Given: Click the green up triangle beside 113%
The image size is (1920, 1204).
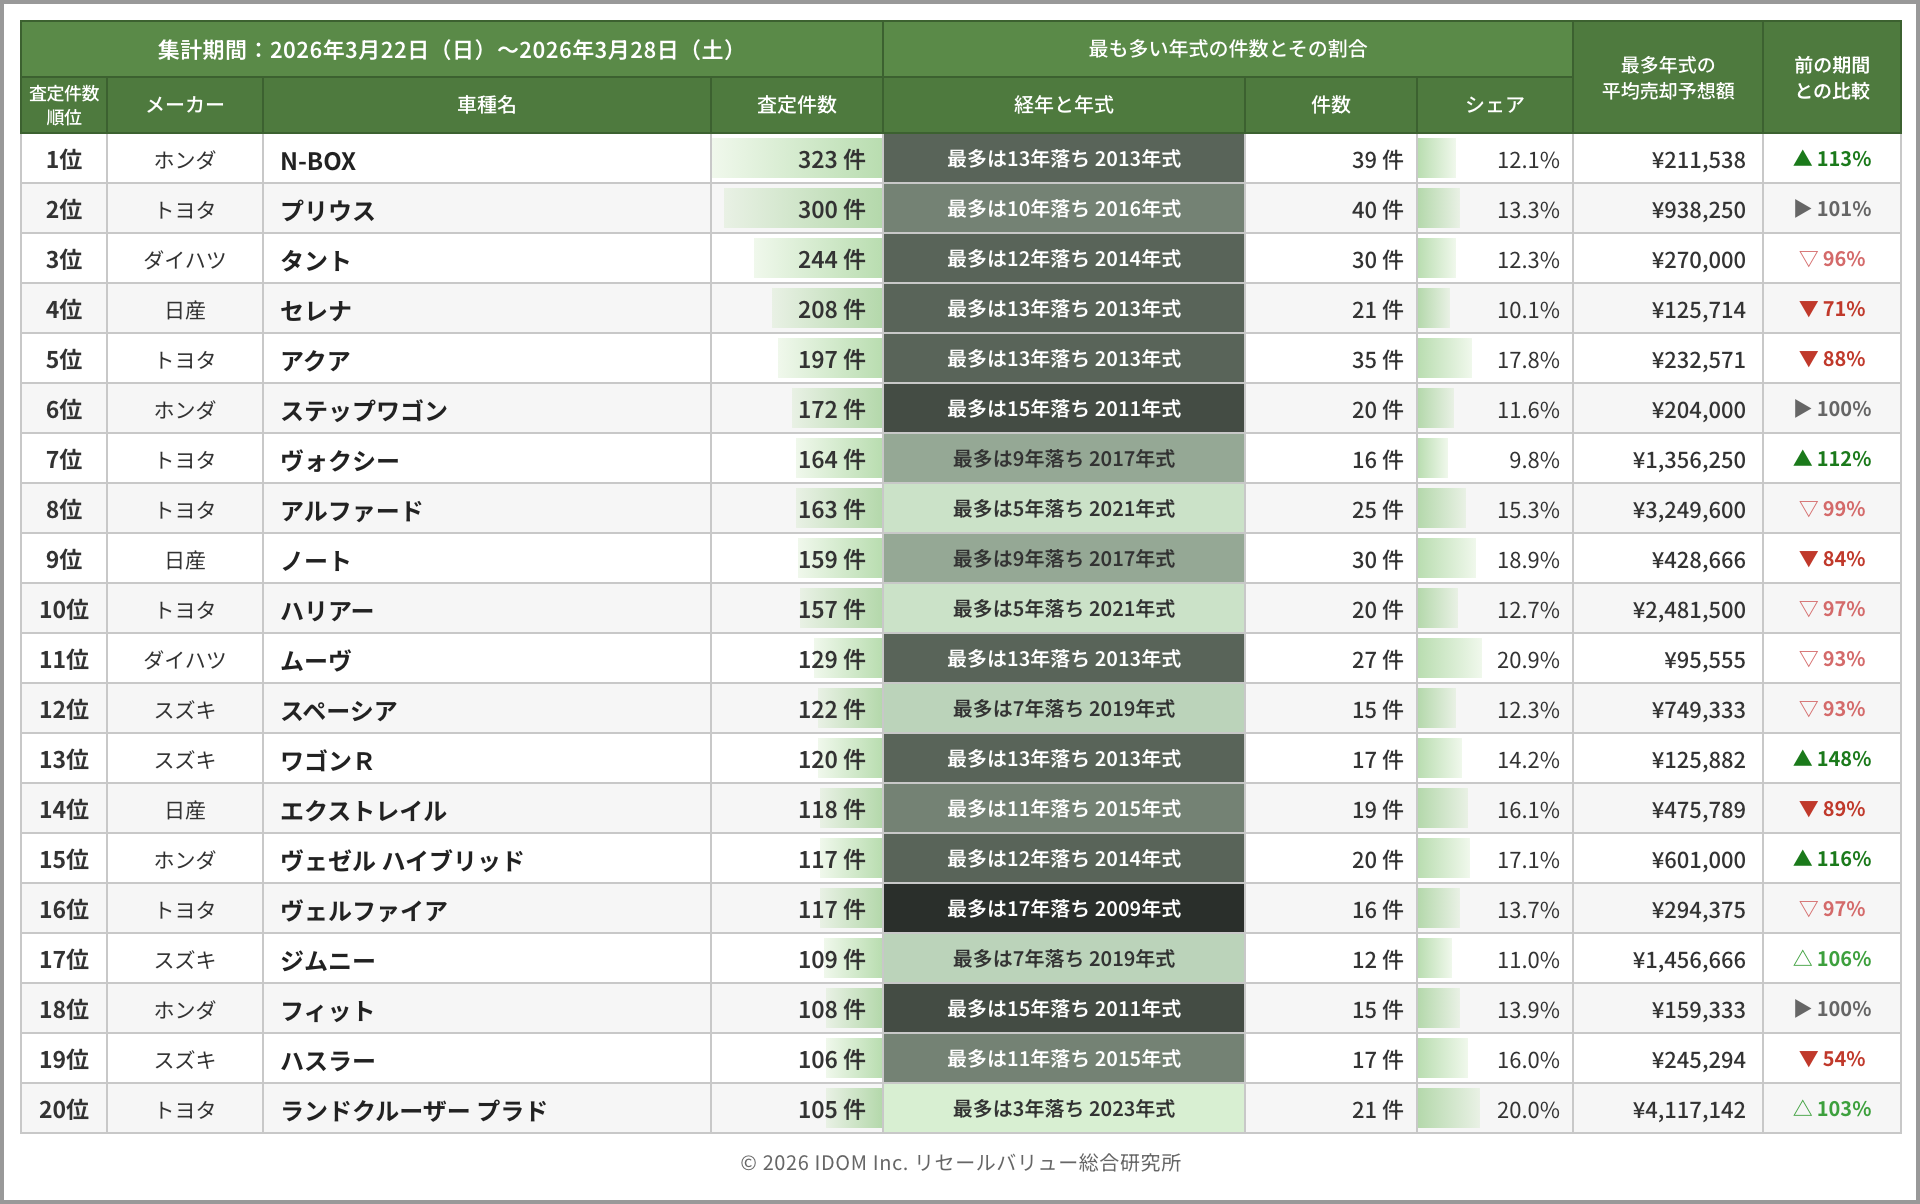Looking at the screenshot, I should point(1803,158).
